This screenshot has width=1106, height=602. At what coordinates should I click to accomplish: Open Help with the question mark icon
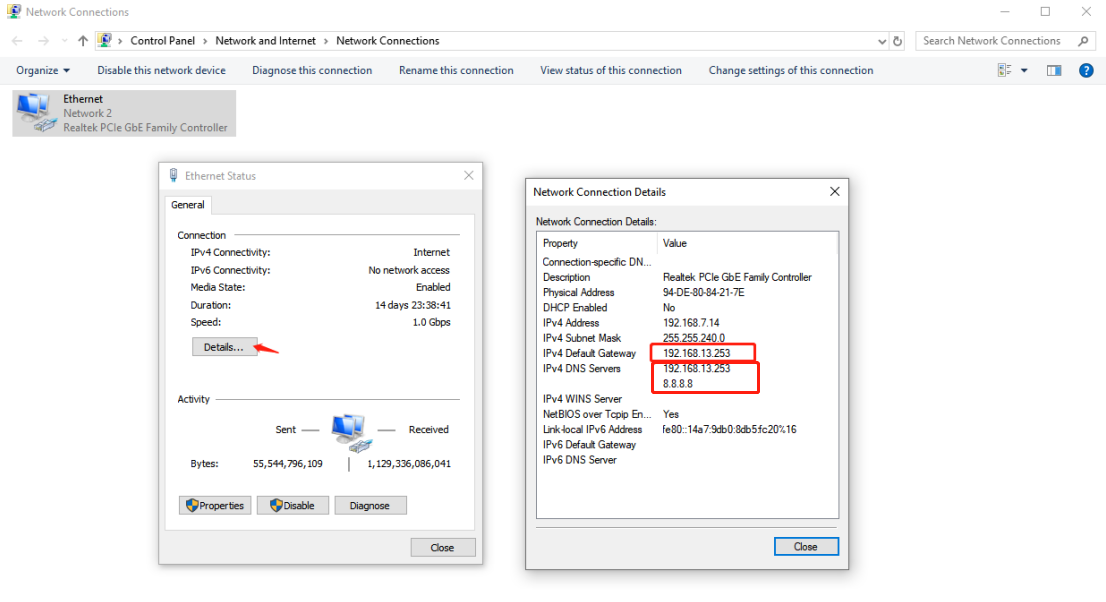coord(1086,71)
